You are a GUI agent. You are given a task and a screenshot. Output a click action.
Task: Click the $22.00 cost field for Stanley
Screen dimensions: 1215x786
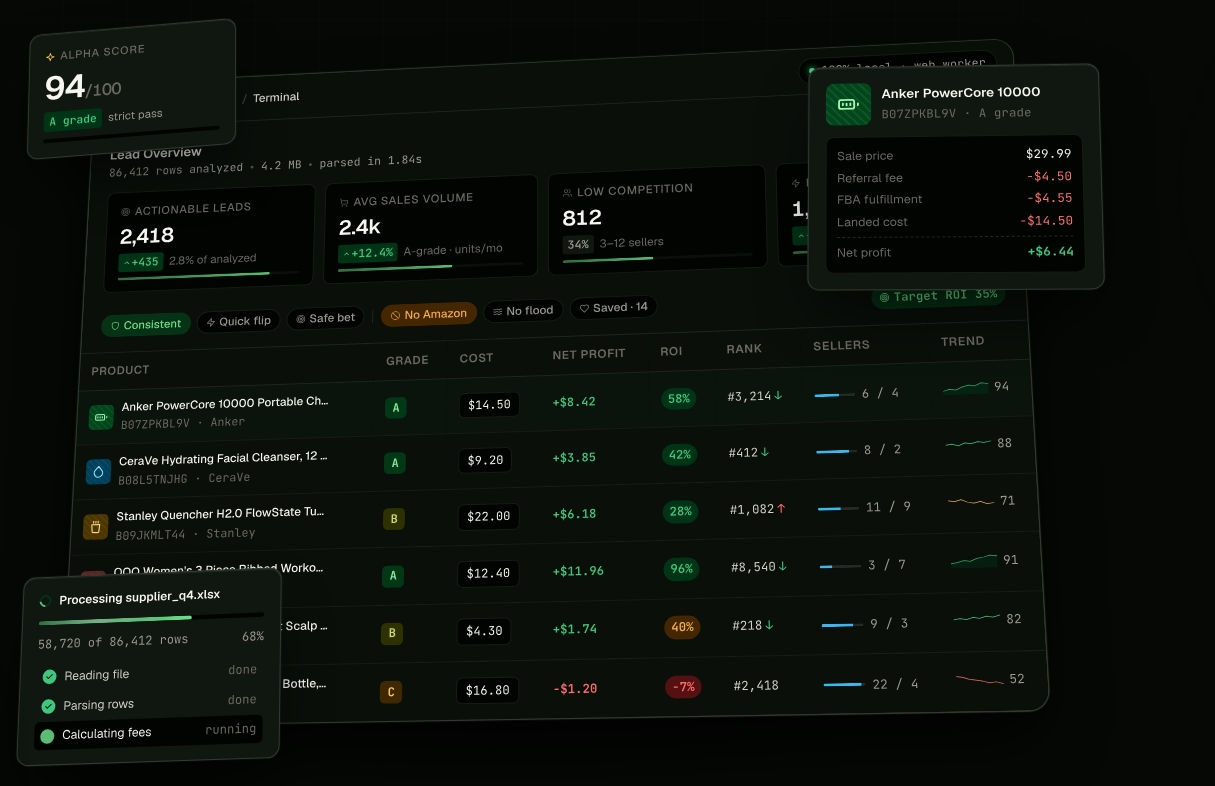point(489,516)
